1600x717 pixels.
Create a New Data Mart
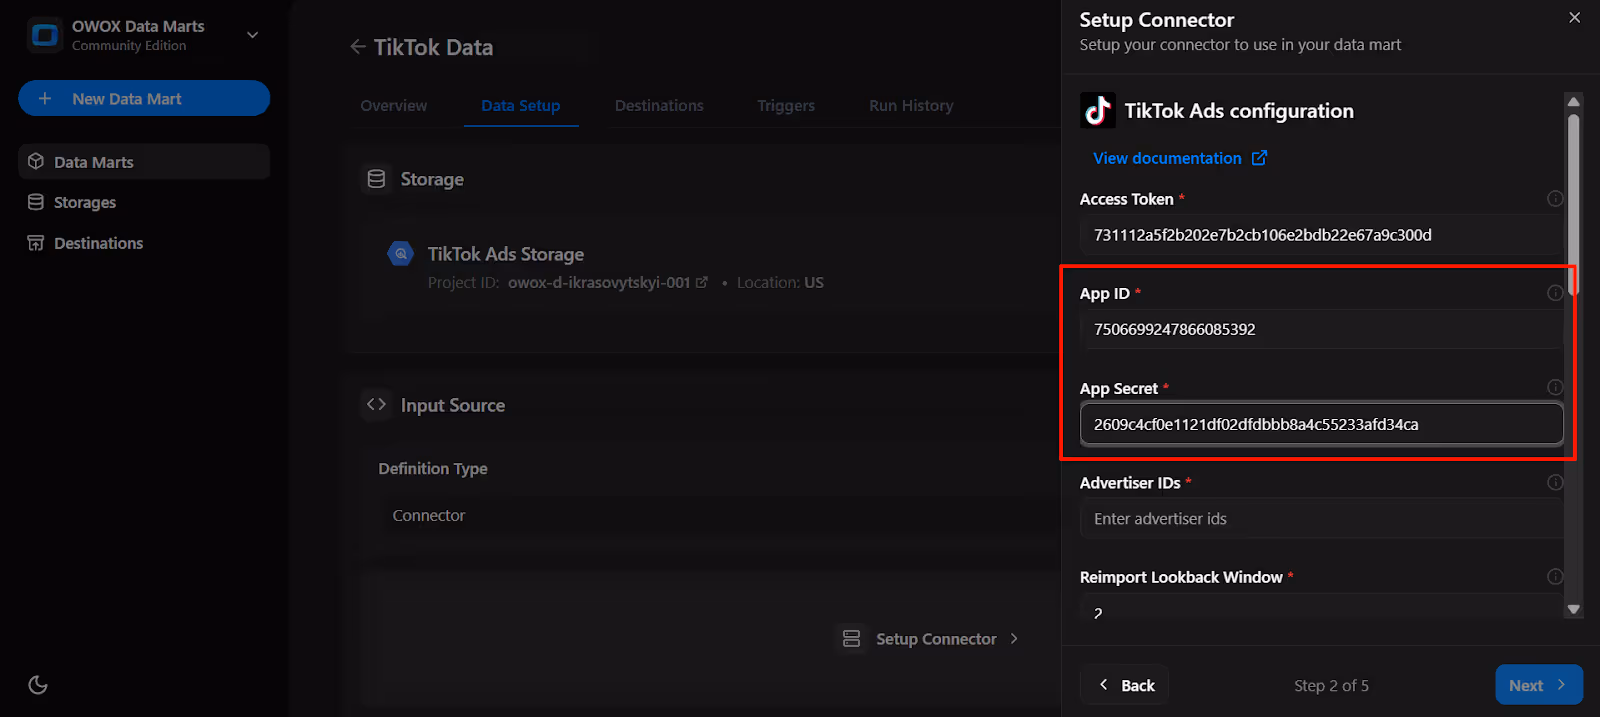(x=144, y=98)
